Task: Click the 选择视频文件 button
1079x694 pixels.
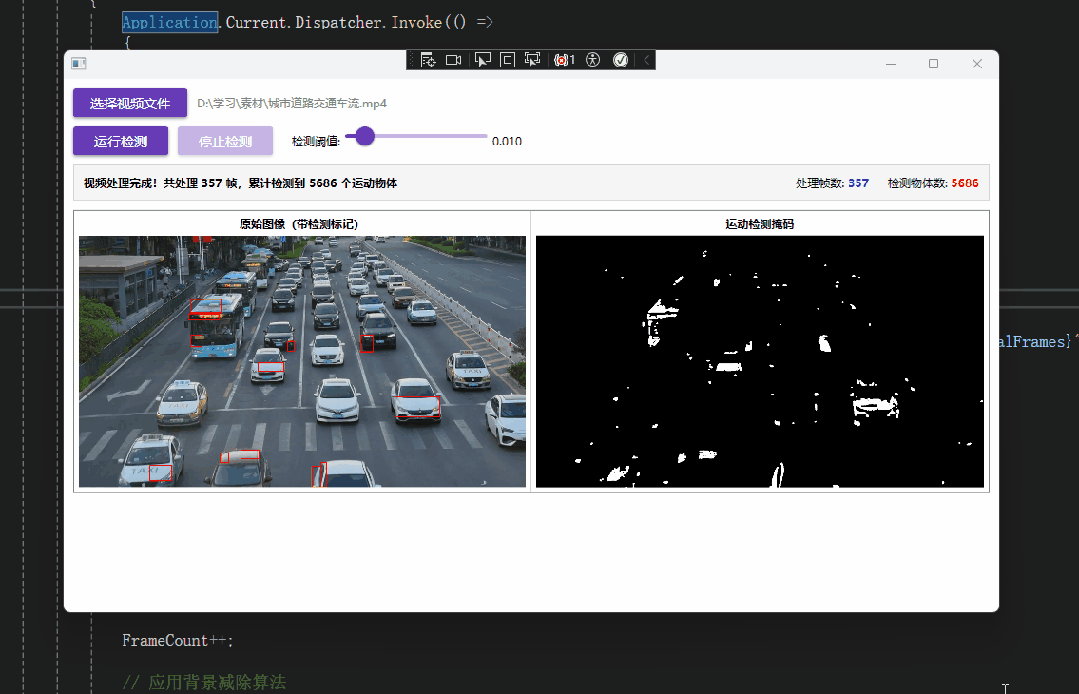Action: coord(130,103)
